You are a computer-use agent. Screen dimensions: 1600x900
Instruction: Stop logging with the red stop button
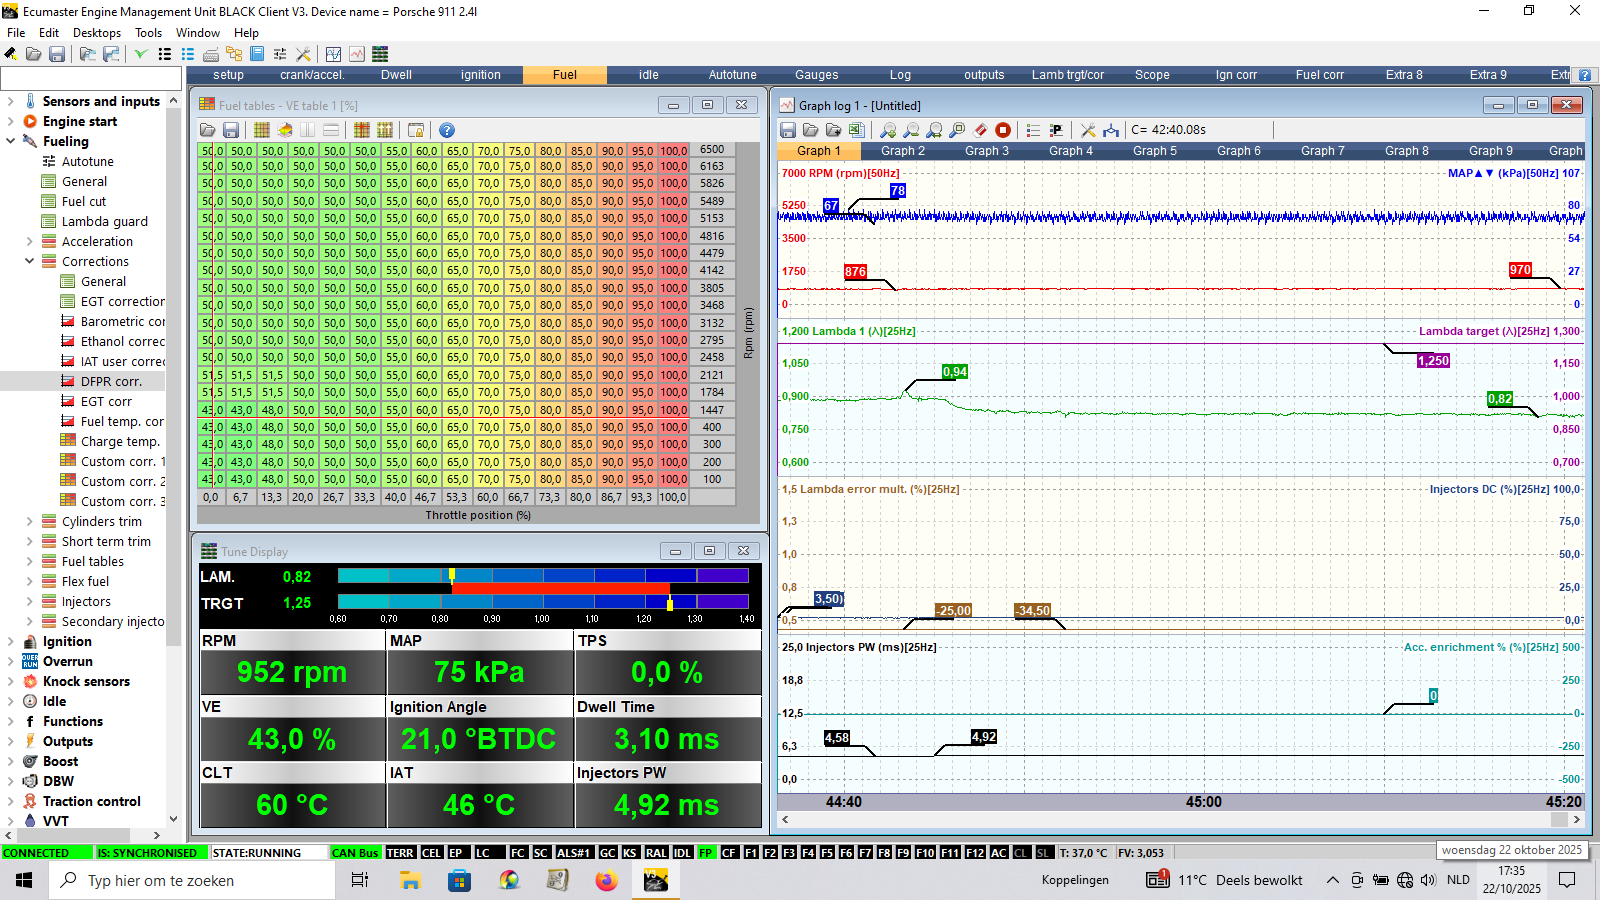point(1003,130)
